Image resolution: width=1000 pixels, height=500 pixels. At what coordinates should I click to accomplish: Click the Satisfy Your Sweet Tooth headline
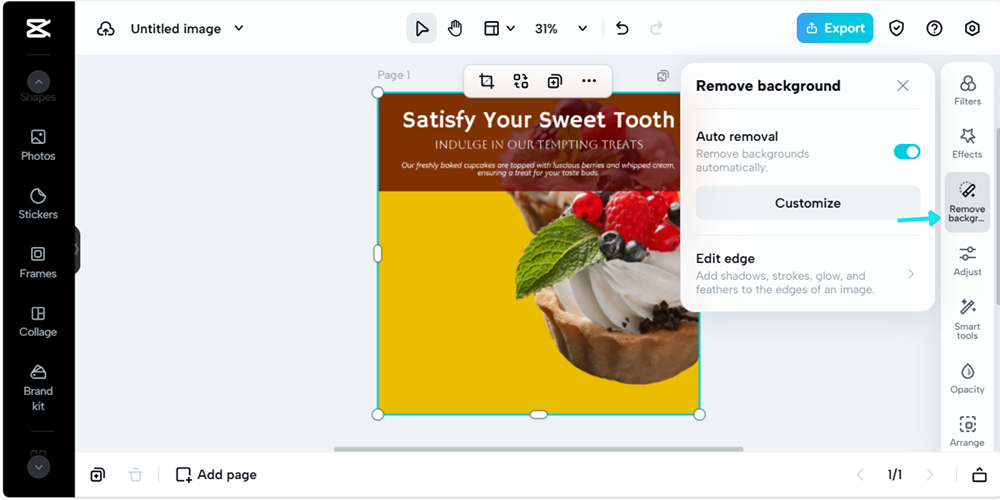click(x=538, y=120)
